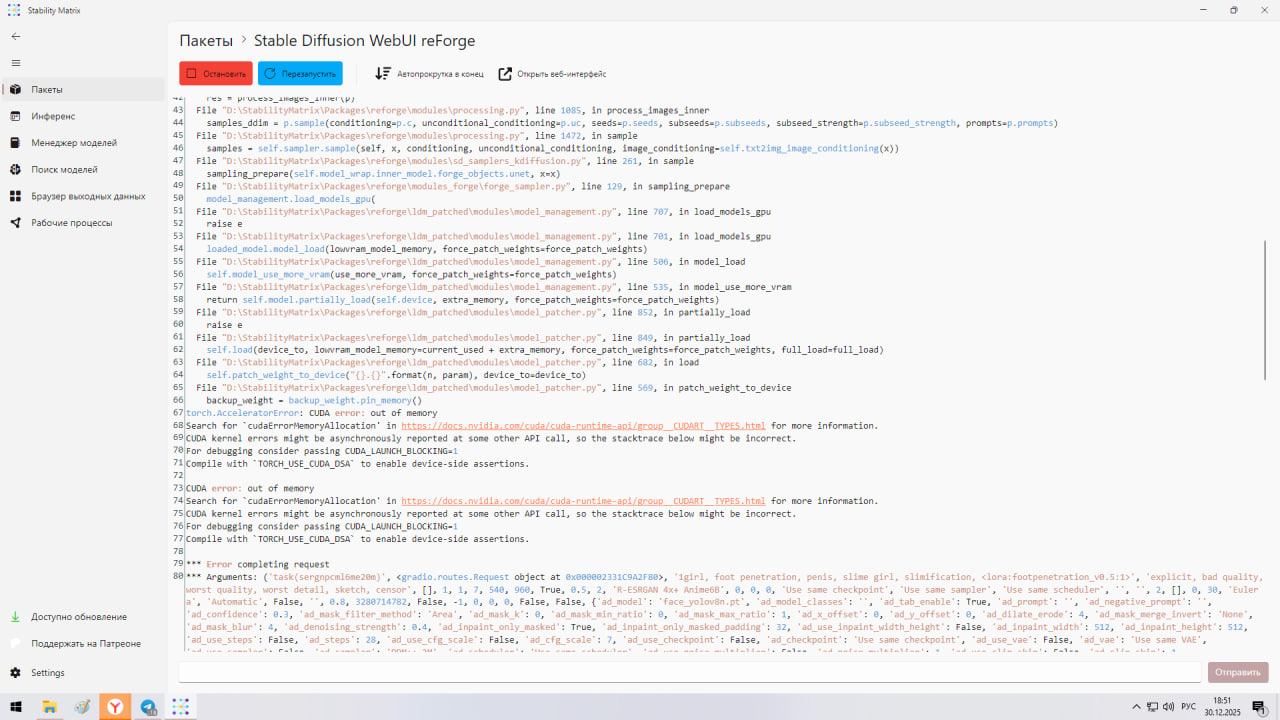Open the NVIDIA docs link on line 74
The image size is (1280, 720).
coord(583,501)
